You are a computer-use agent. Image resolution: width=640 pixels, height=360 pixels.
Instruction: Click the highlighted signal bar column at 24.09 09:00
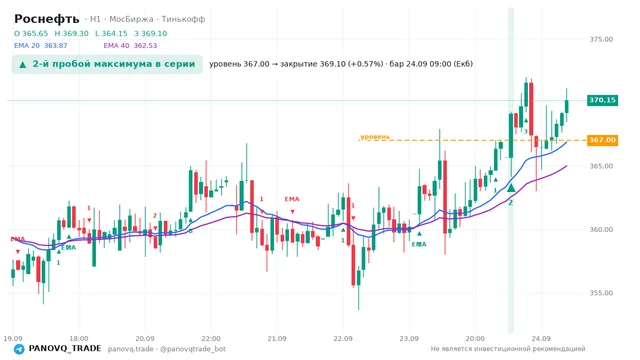tap(511, 170)
